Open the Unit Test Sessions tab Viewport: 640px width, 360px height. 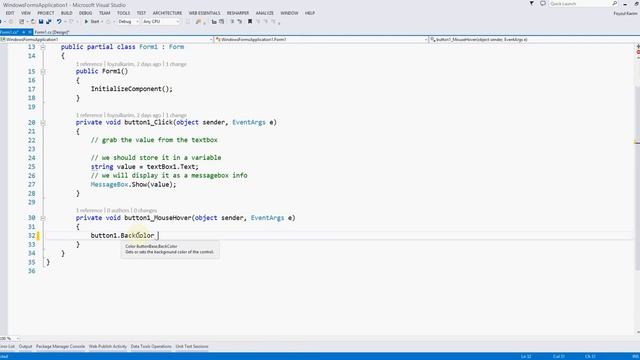[192, 347]
